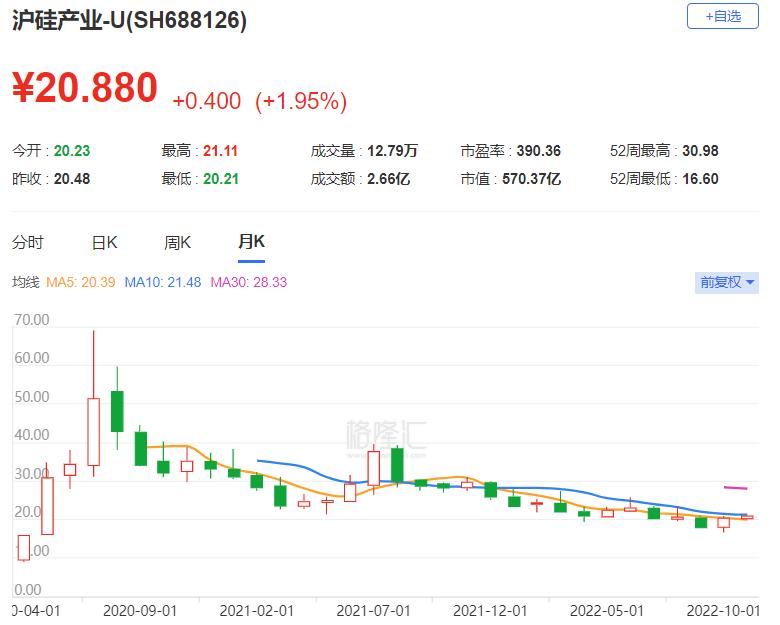Screen dimensions: 780x625
Task: Click the x-axis date label 2021-02-01
Action: [257, 611]
